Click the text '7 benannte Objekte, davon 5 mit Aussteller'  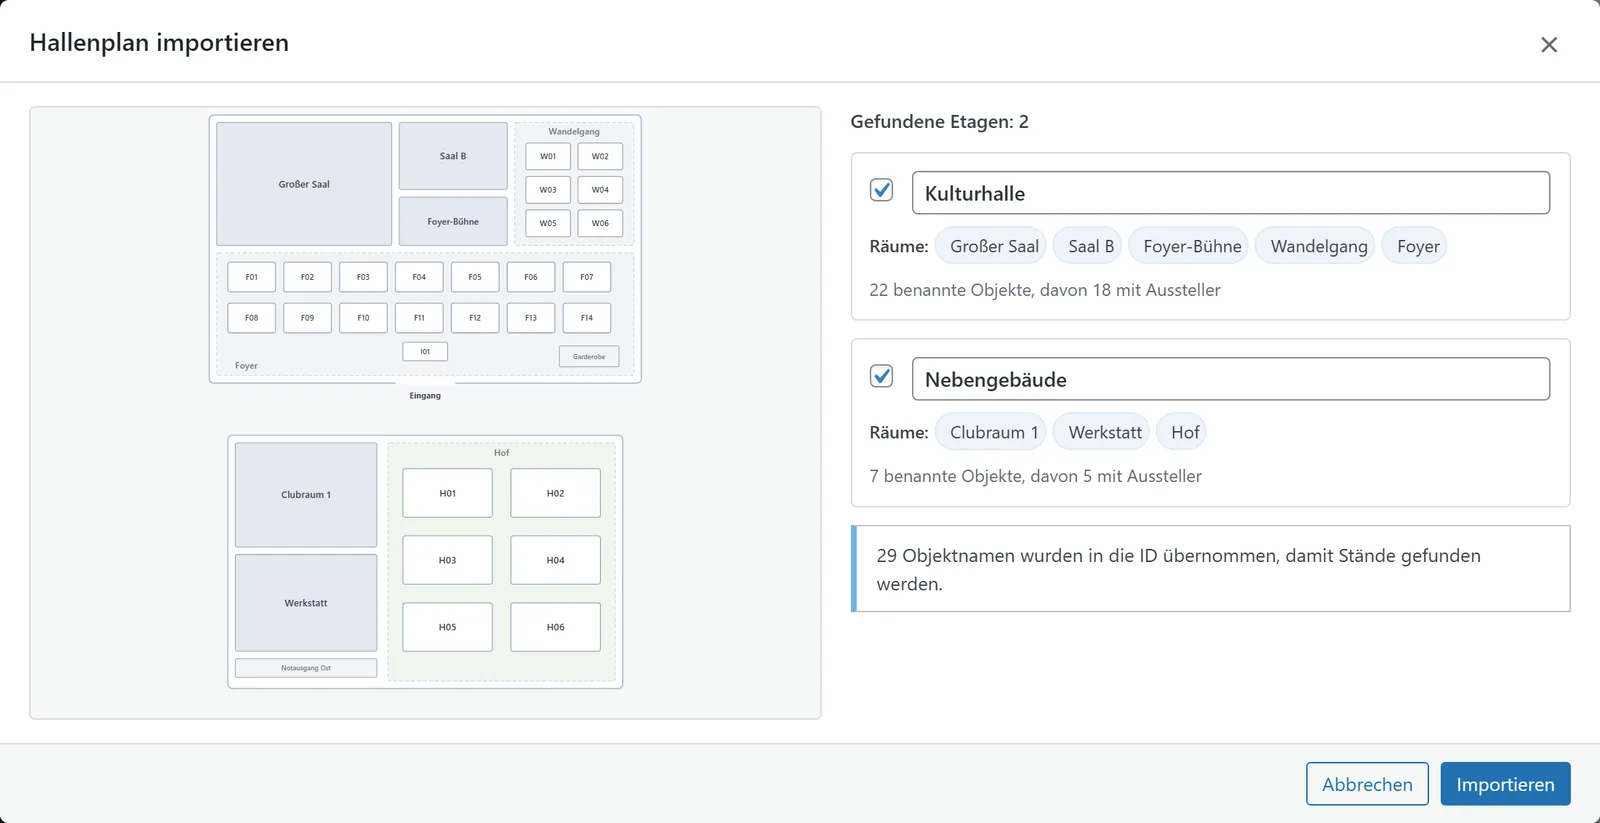(x=1036, y=476)
